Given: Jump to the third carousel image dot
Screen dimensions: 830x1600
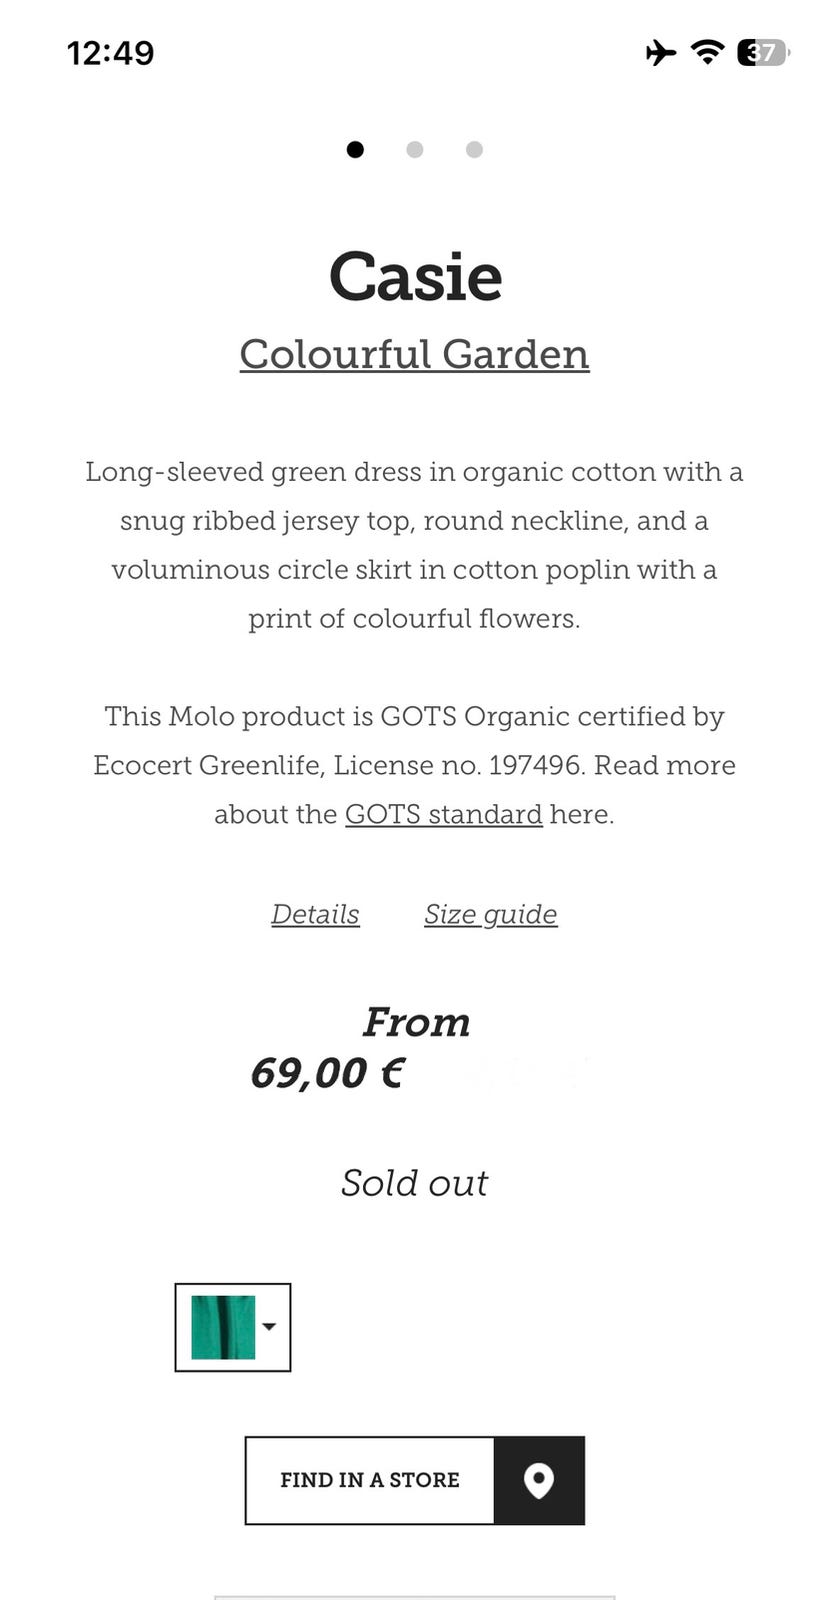Looking at the screenshot, I should pos(474,150).
